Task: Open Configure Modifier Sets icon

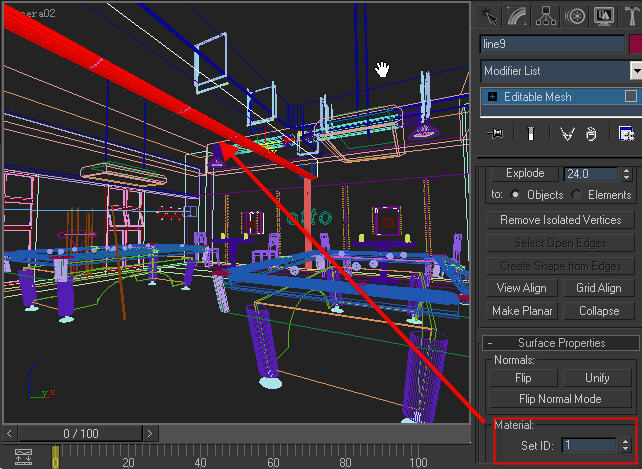Action: pyautogui.click(x=627, y=133)
